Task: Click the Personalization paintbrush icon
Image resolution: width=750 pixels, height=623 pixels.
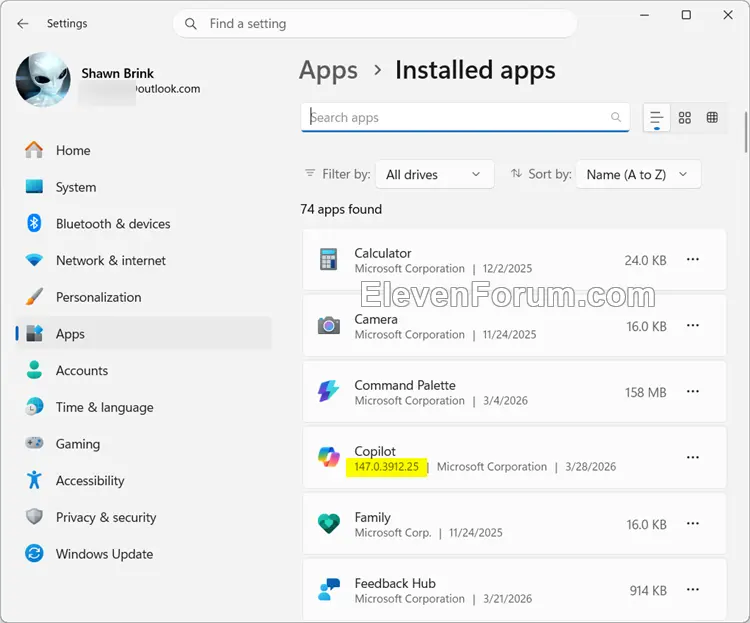Action: click(x=34, y=297)
